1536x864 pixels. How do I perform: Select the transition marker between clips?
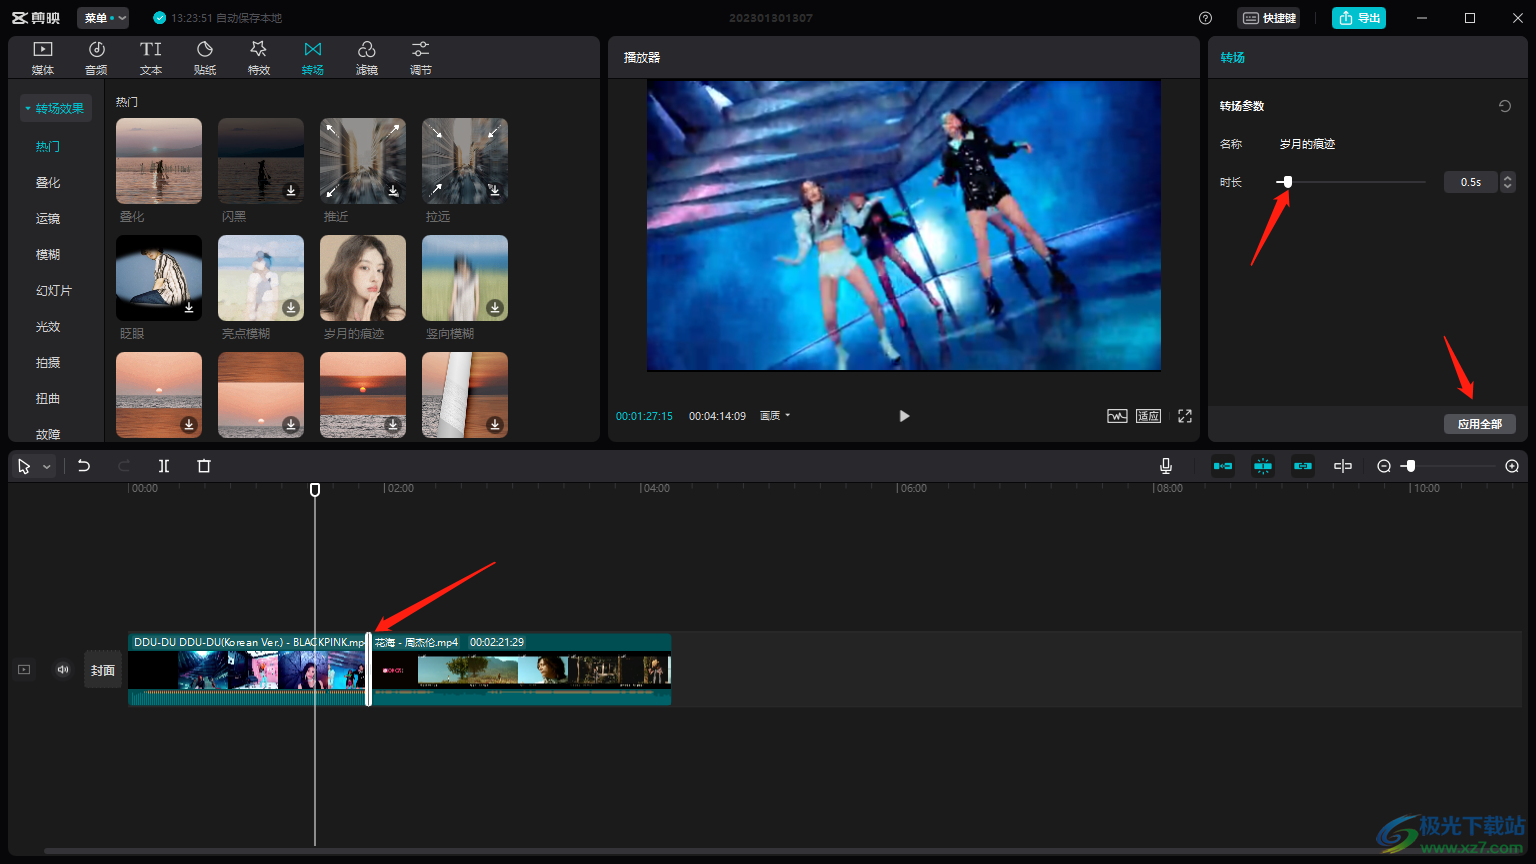(369, 669)
